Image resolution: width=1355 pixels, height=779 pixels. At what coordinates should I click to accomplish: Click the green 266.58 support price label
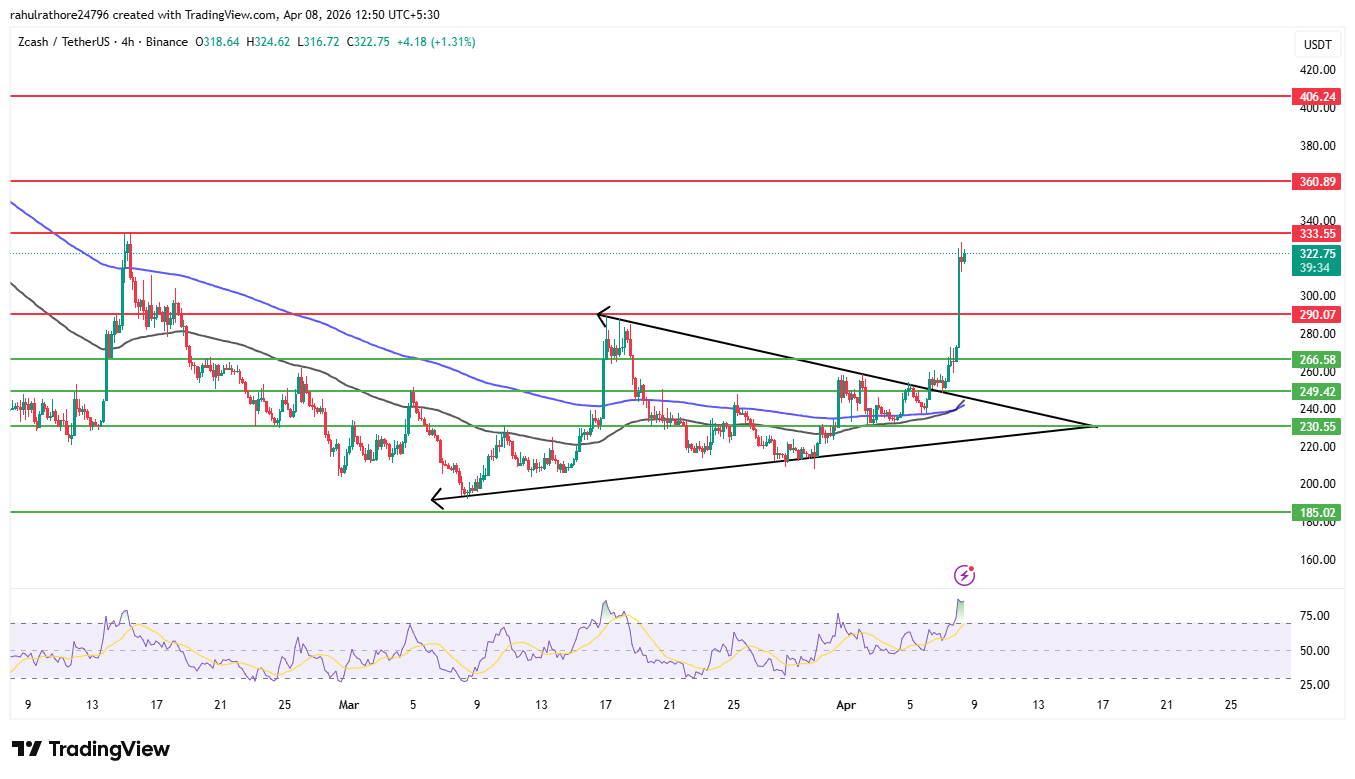1316,359
